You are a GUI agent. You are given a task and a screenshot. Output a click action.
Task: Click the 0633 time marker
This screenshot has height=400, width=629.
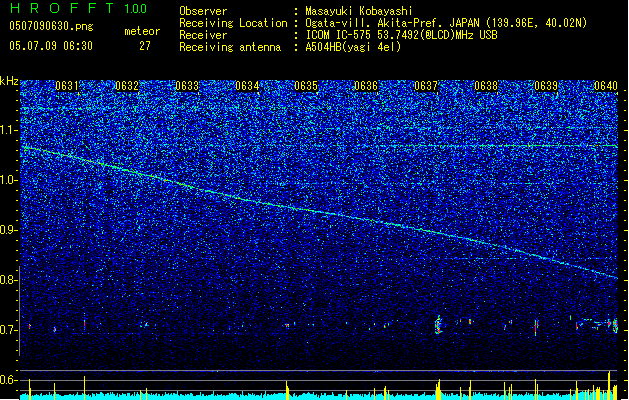pyautogui.click(x=187, y=86)
